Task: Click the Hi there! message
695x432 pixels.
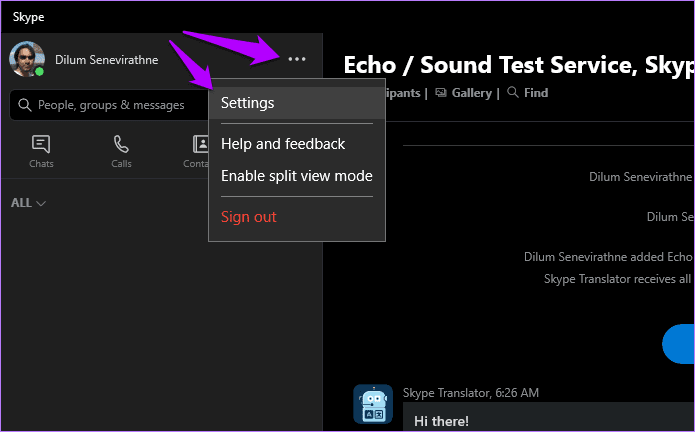Action: (441, 421)
